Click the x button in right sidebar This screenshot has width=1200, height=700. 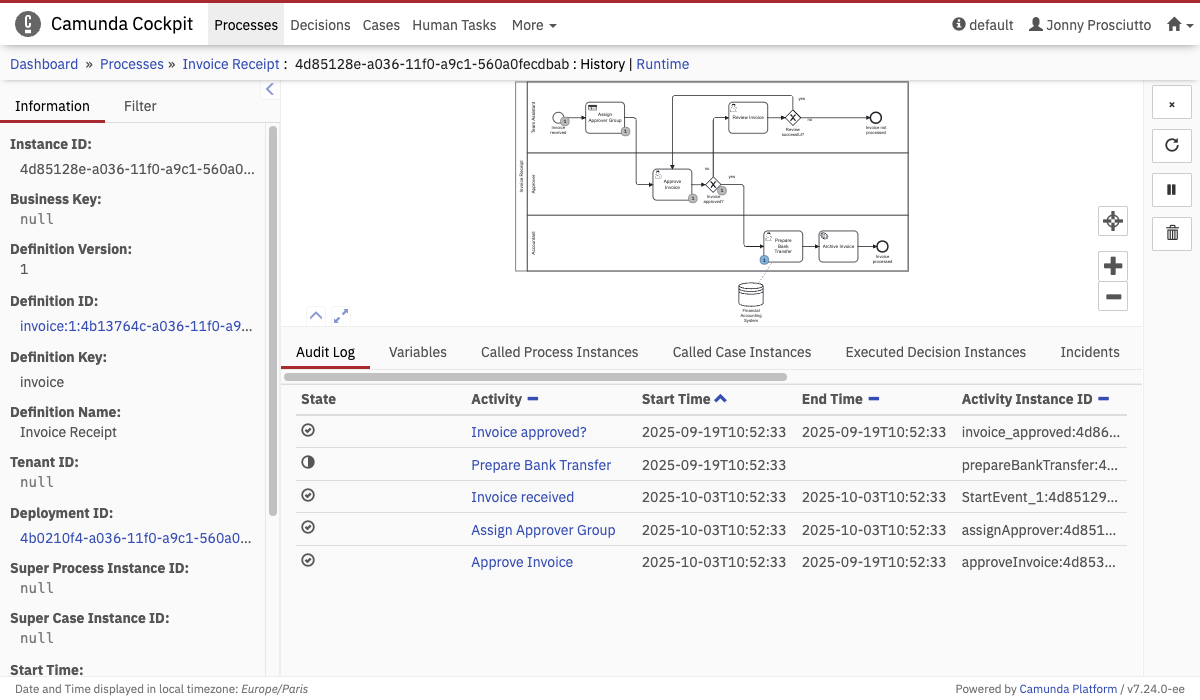pyautogui.click(x=1172, y=104)
